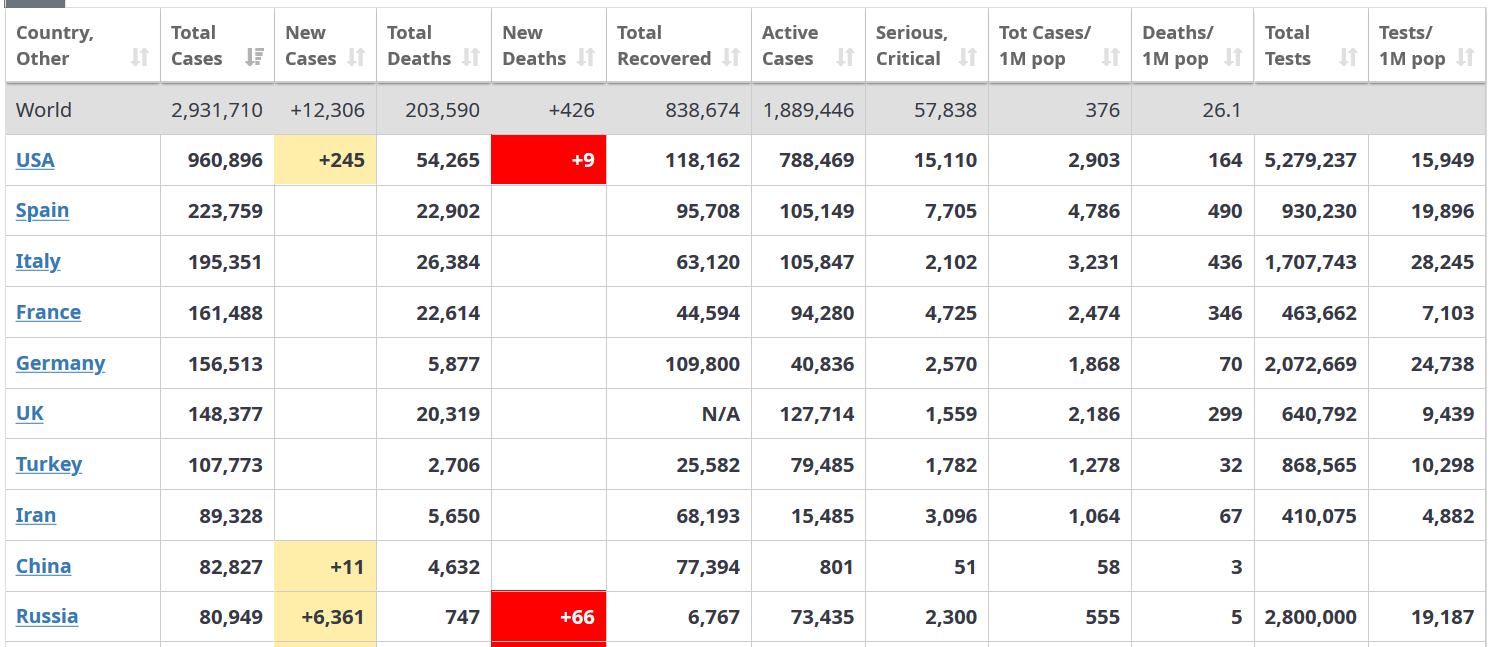Click Iran total deaths 5,650
This screenshot has height=647, width=1491.
454,516
